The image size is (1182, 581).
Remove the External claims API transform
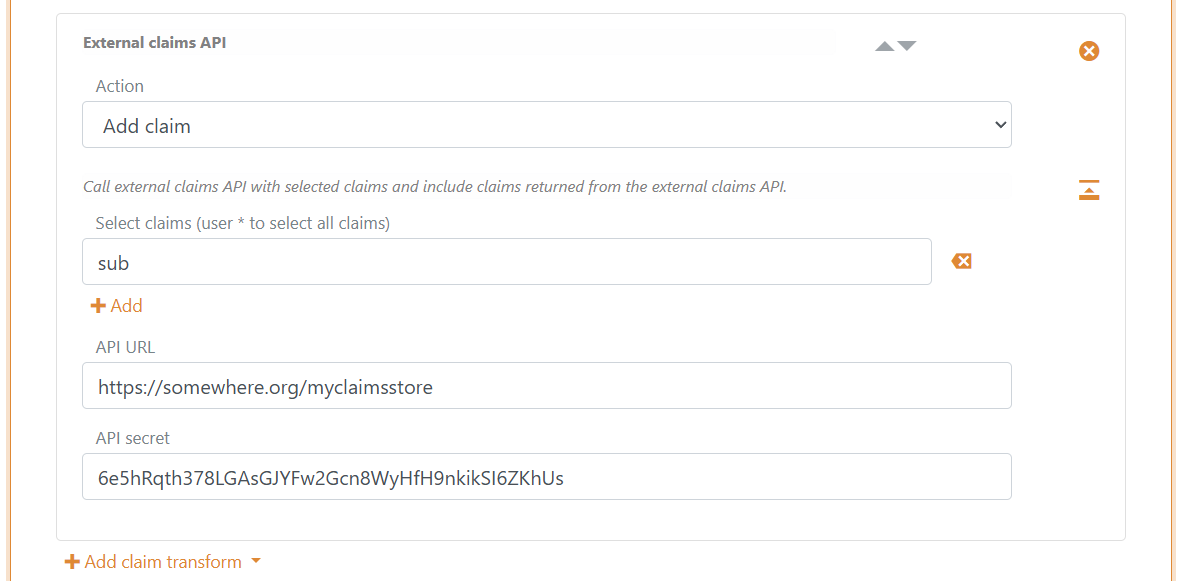[1089, 50]
